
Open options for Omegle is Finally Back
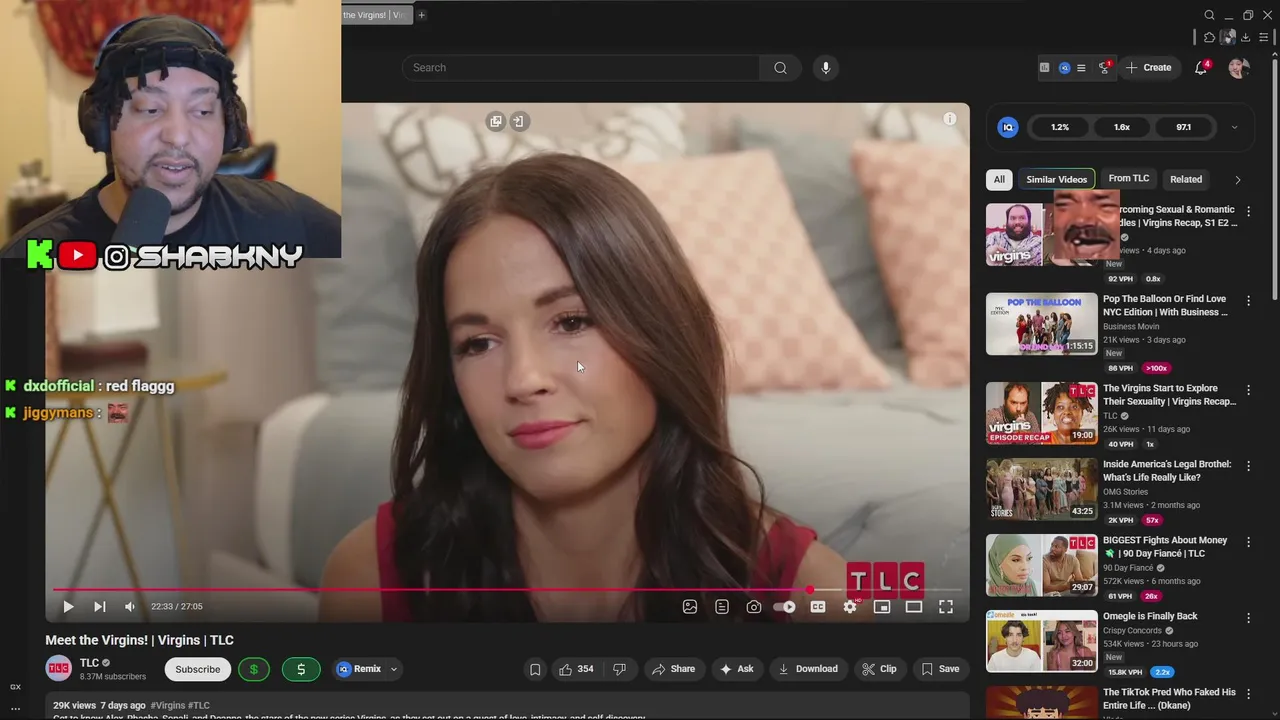tap(1248, 619)
